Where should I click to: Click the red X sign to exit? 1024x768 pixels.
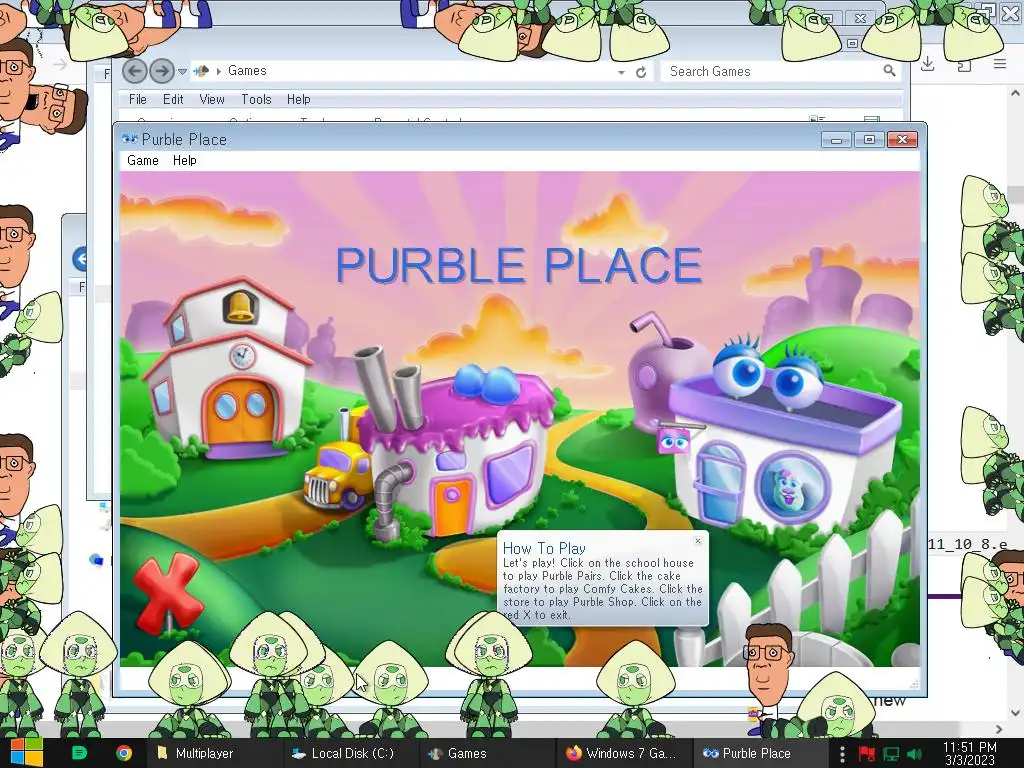167,593
